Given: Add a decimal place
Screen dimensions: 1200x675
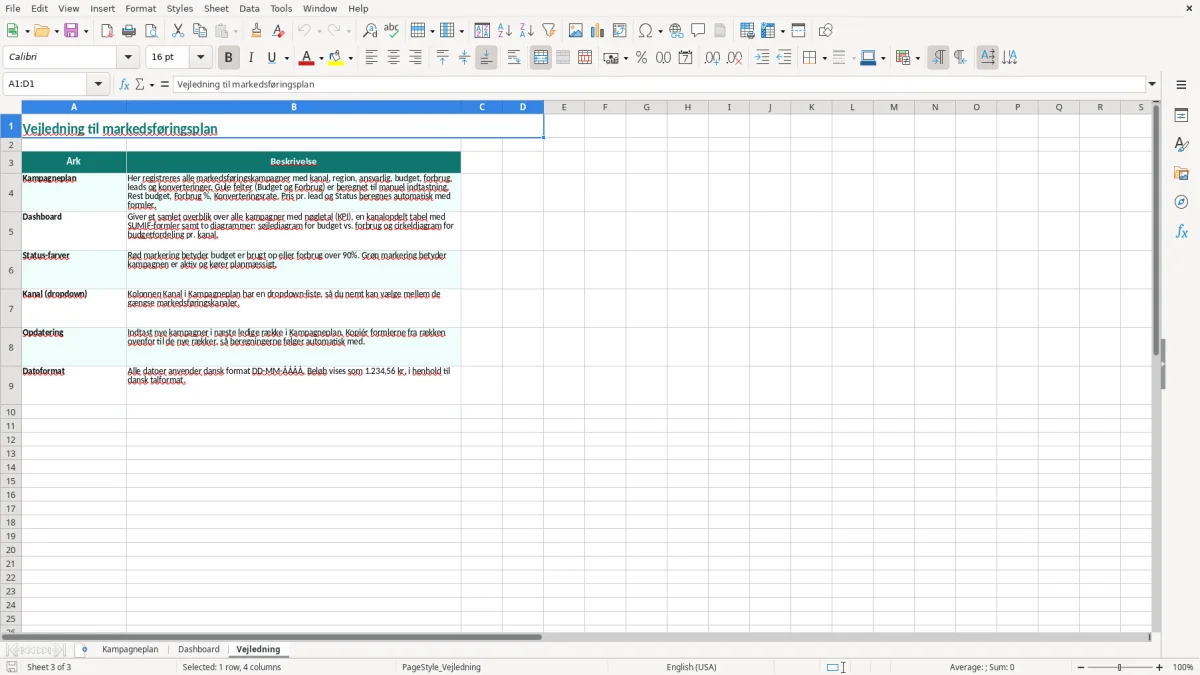Looking at the screenshot, I should pos(712,58).
